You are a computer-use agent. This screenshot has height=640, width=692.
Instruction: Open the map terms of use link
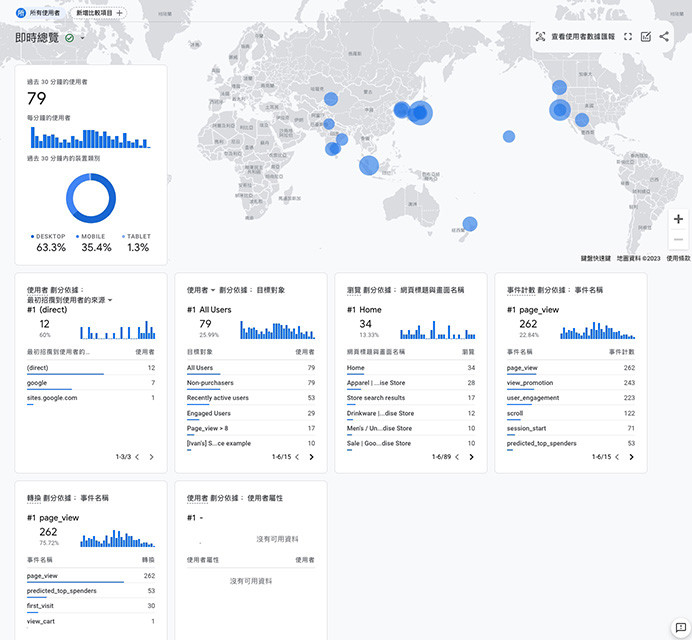[678, 258]
